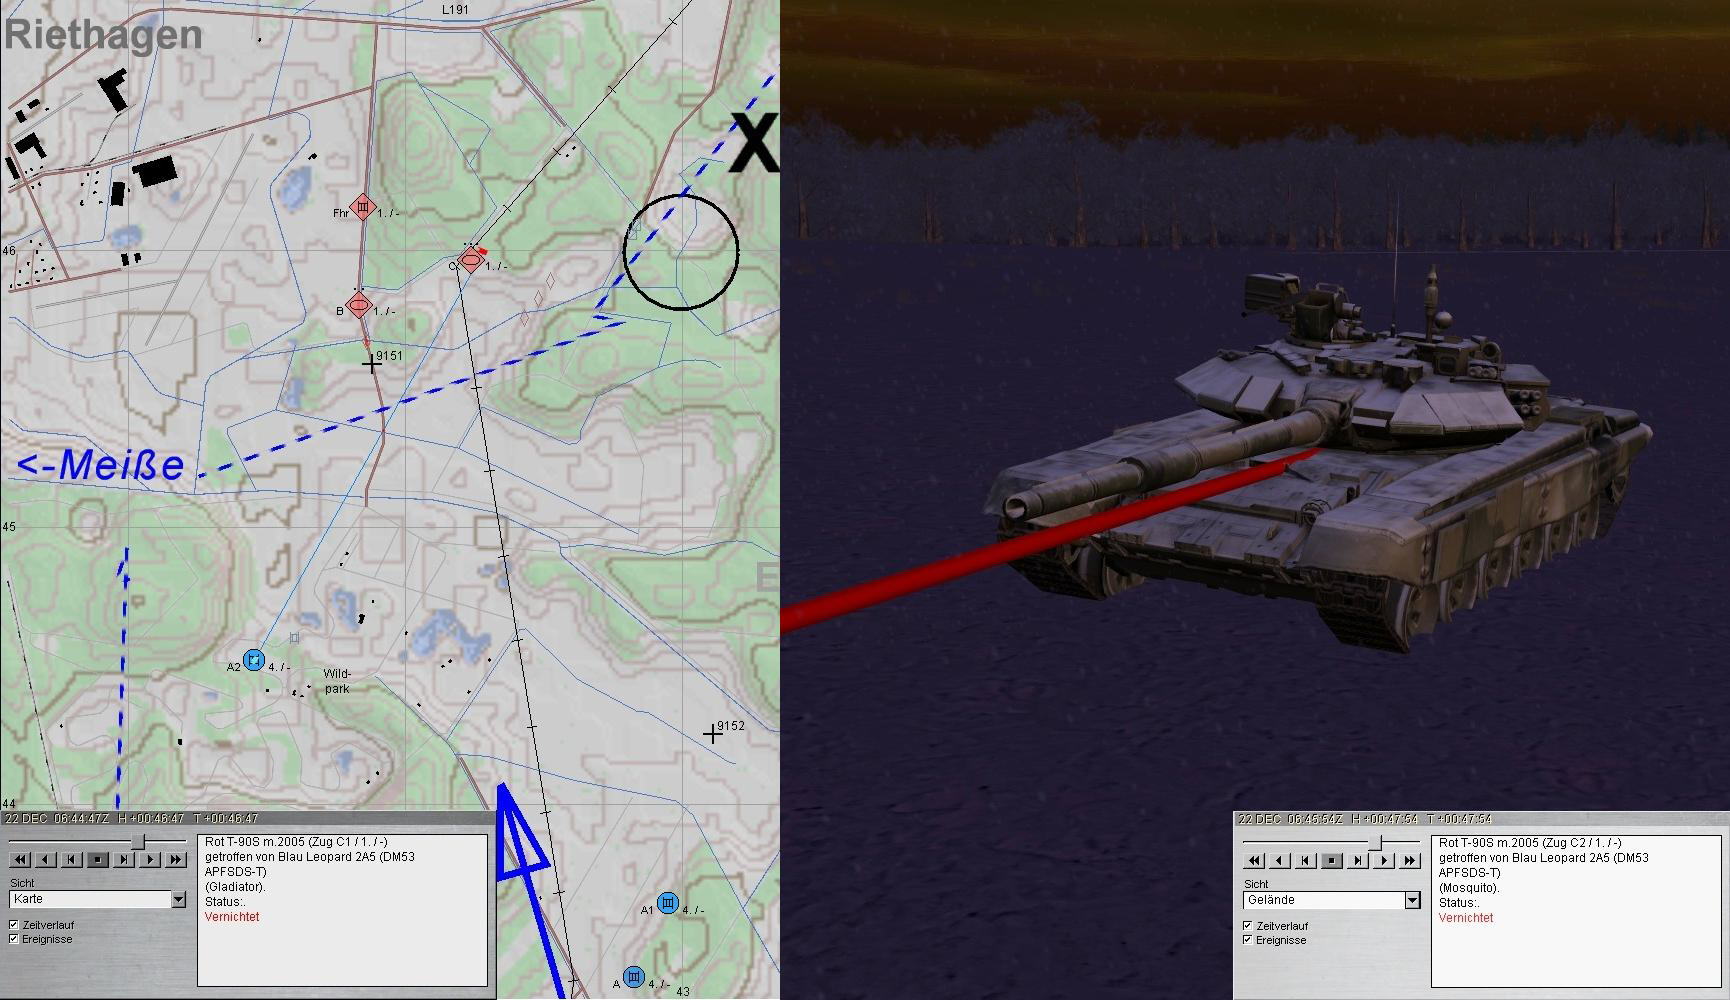Select the red Fhr unit symbol on the map
Image resolution: width=1730 pixels, height=1000 pixels.
(363, 207)
